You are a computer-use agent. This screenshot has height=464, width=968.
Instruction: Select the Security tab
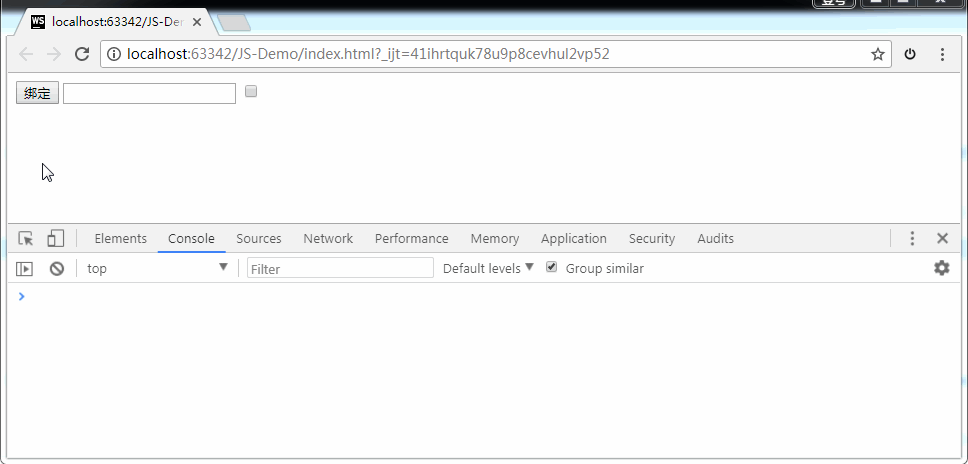click(x=651, y=238)
